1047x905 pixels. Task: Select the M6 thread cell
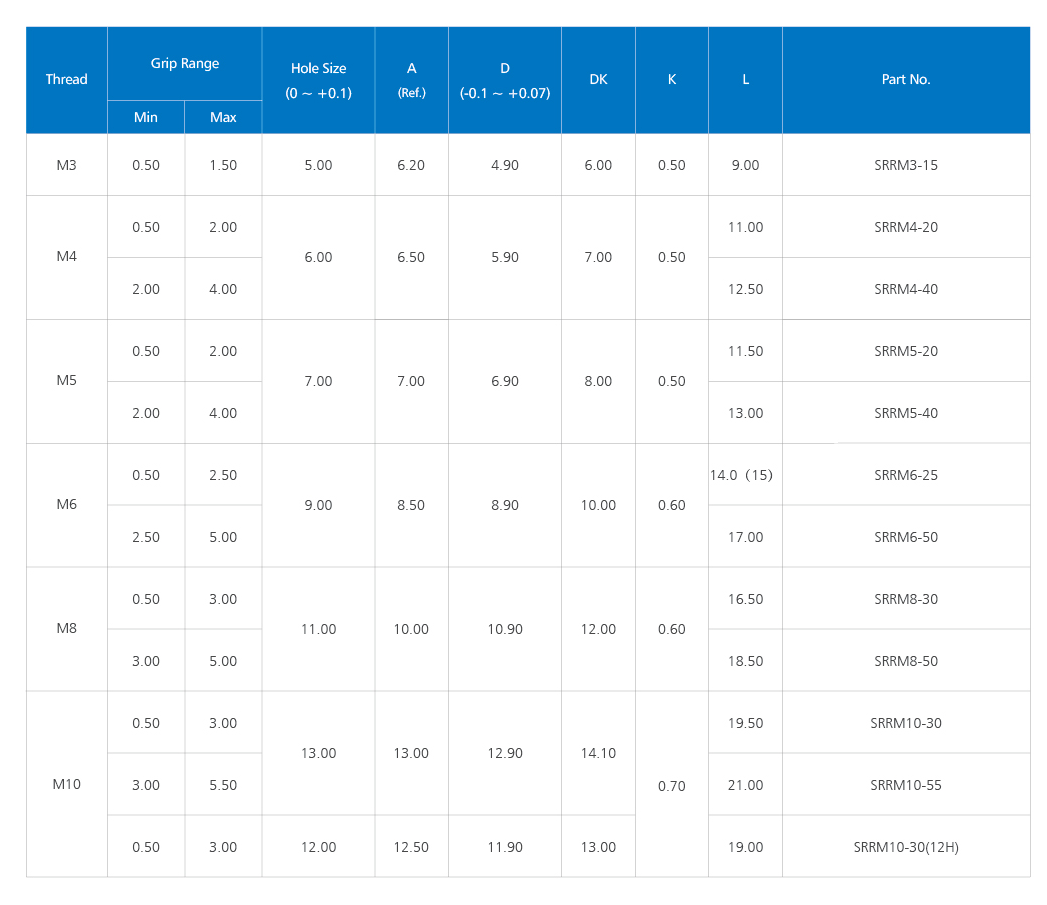pos(66,505)
